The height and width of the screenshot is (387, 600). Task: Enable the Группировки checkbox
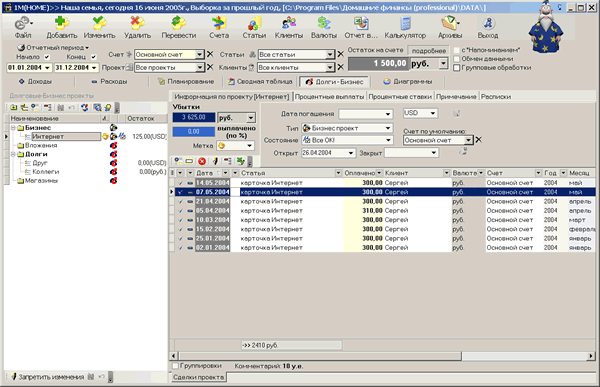[175, 366]
